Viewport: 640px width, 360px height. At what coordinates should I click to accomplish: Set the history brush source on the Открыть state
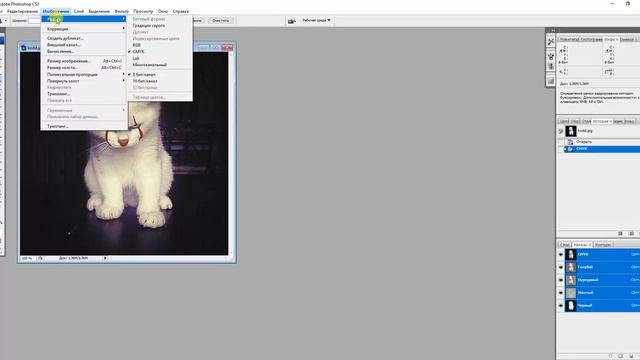[561, 142]
